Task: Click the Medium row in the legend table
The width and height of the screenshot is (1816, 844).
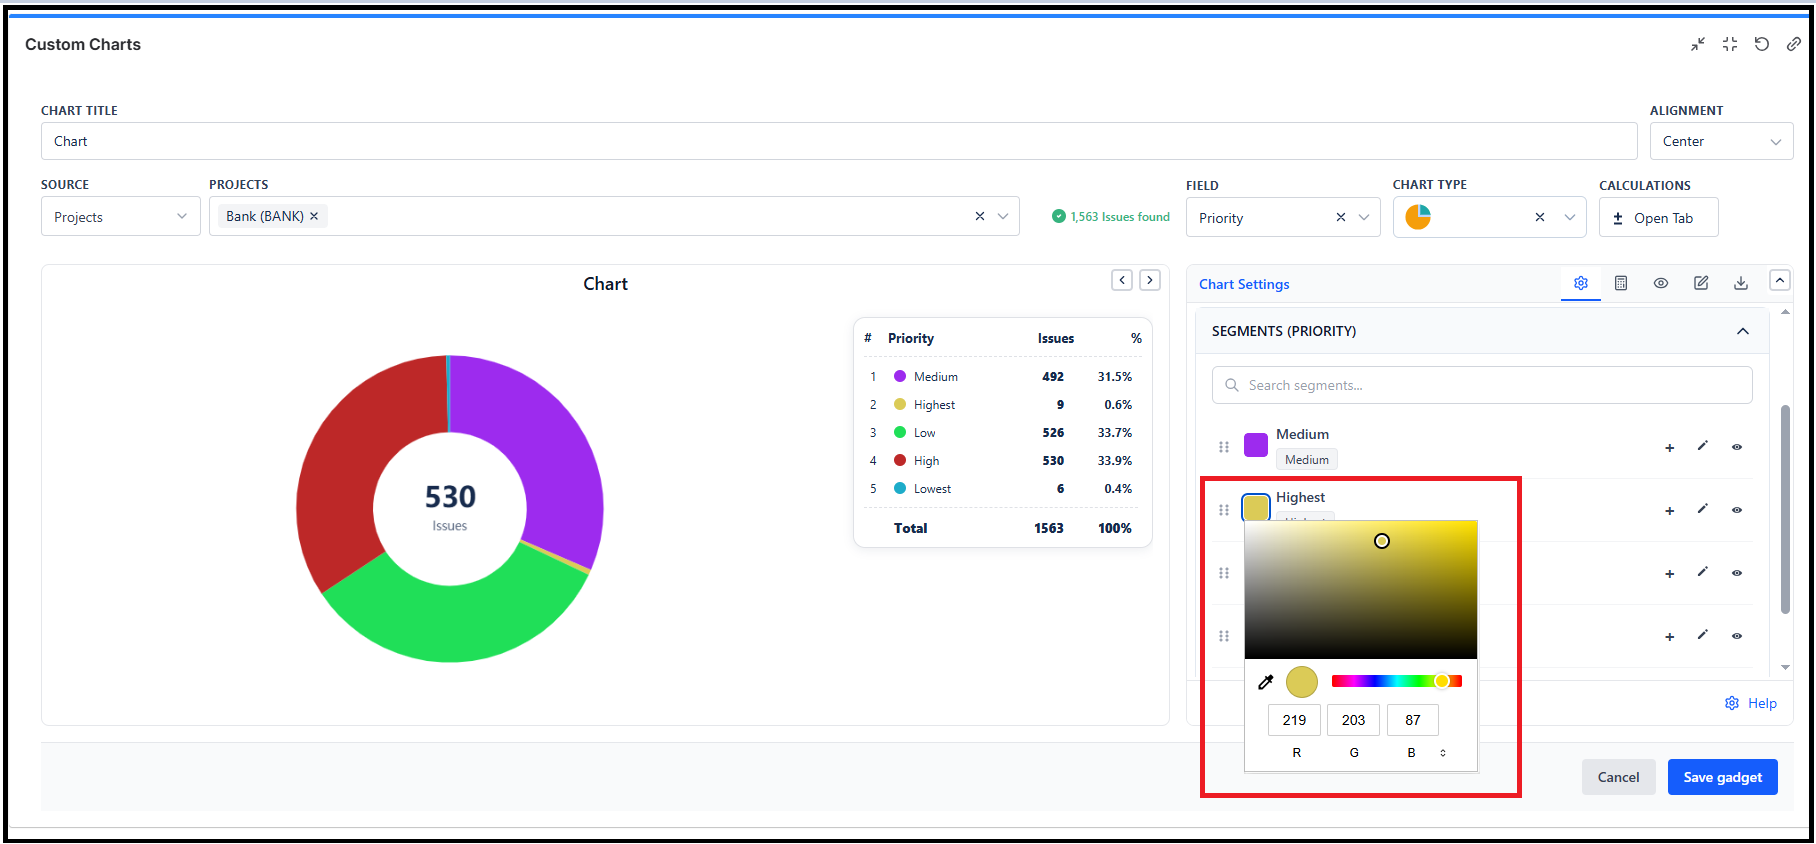Action: [1002, 377]
